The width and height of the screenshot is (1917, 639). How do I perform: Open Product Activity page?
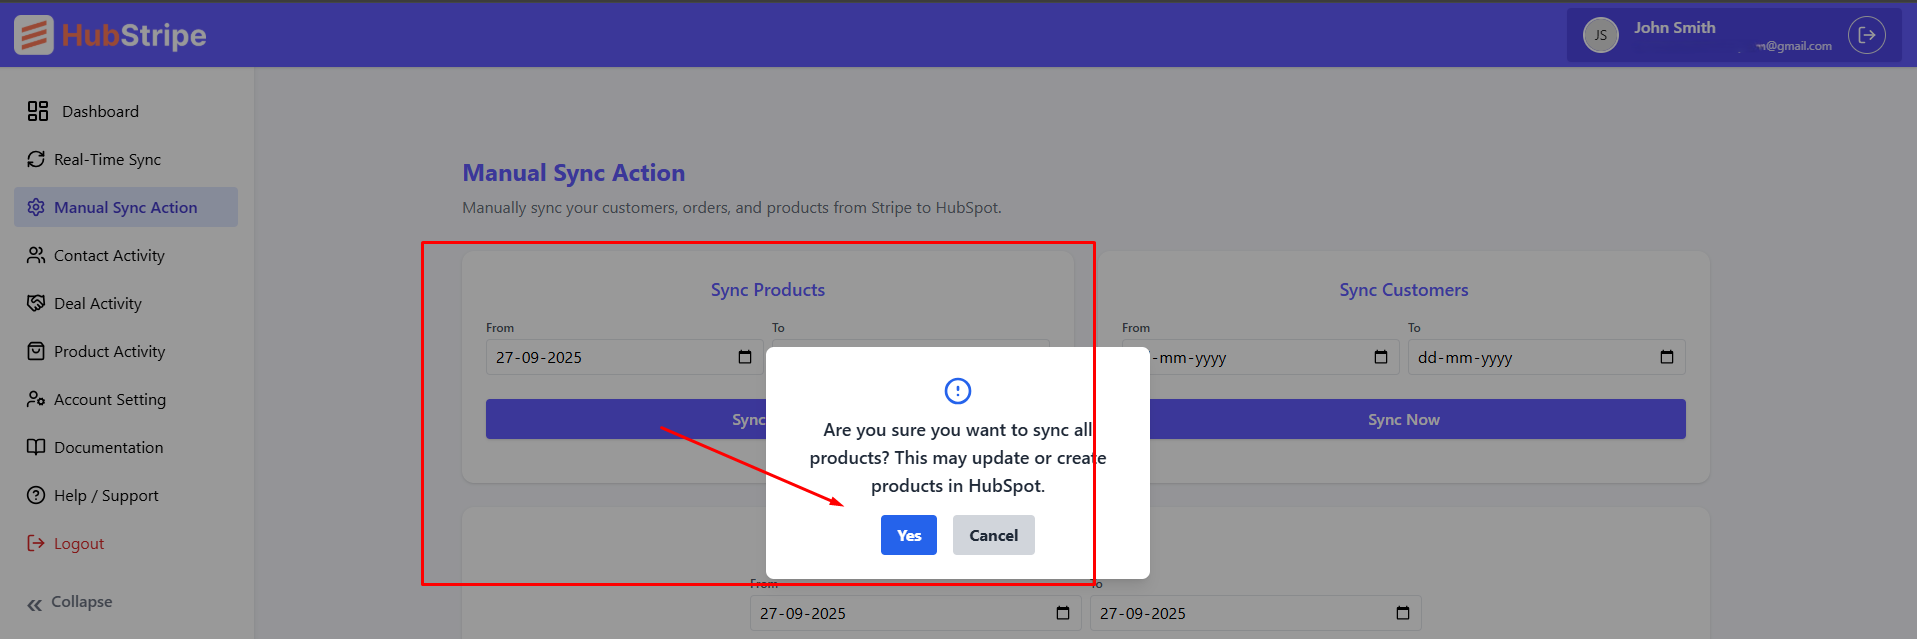pyautogui.click(x=126, y=351)
